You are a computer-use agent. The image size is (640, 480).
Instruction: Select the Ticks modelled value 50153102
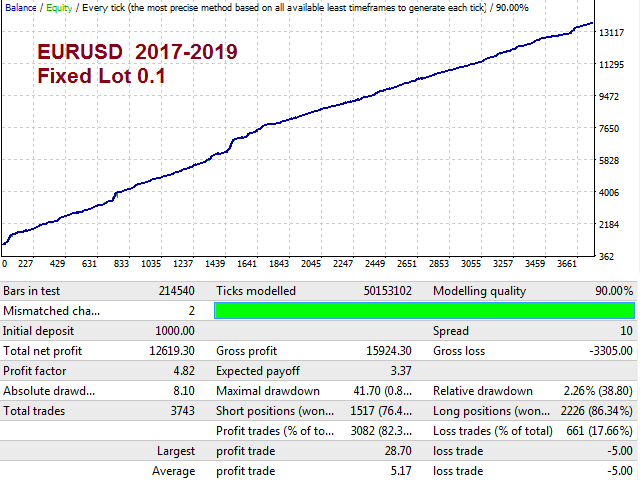[x=387, y=291]
